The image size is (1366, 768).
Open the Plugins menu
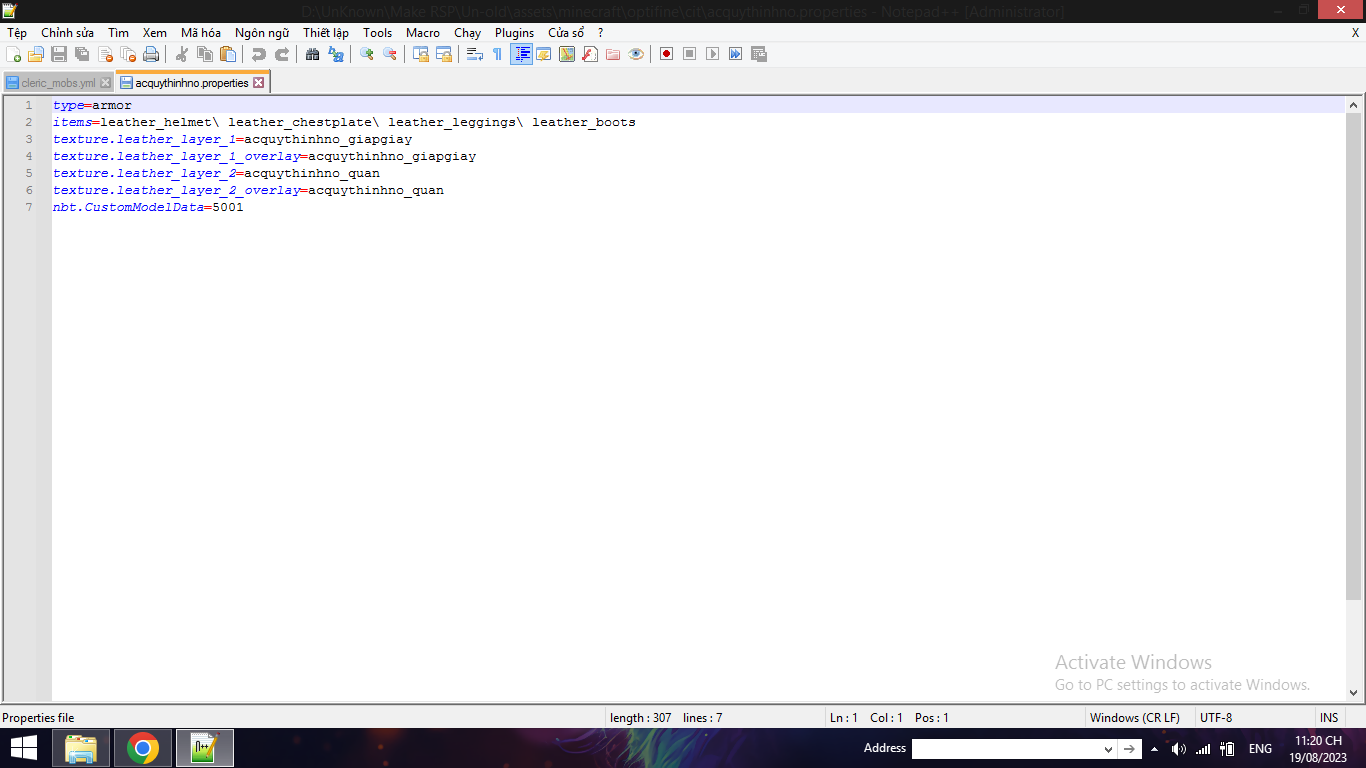pos(514,33)
